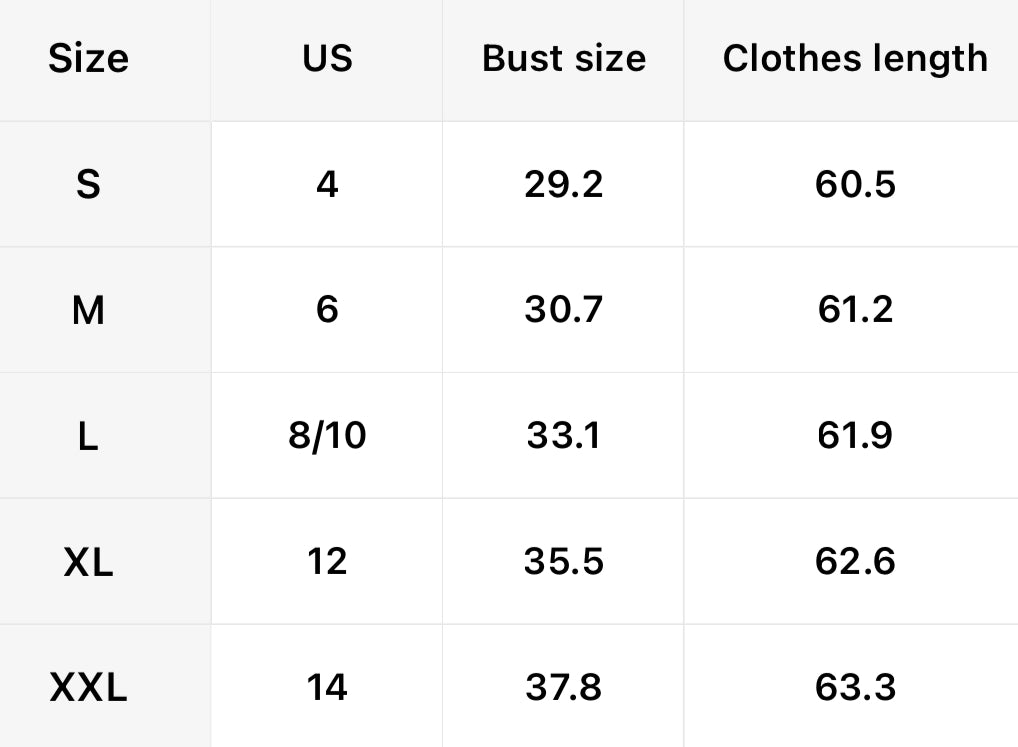Click bust size 35.5 cell

[564, 562]
